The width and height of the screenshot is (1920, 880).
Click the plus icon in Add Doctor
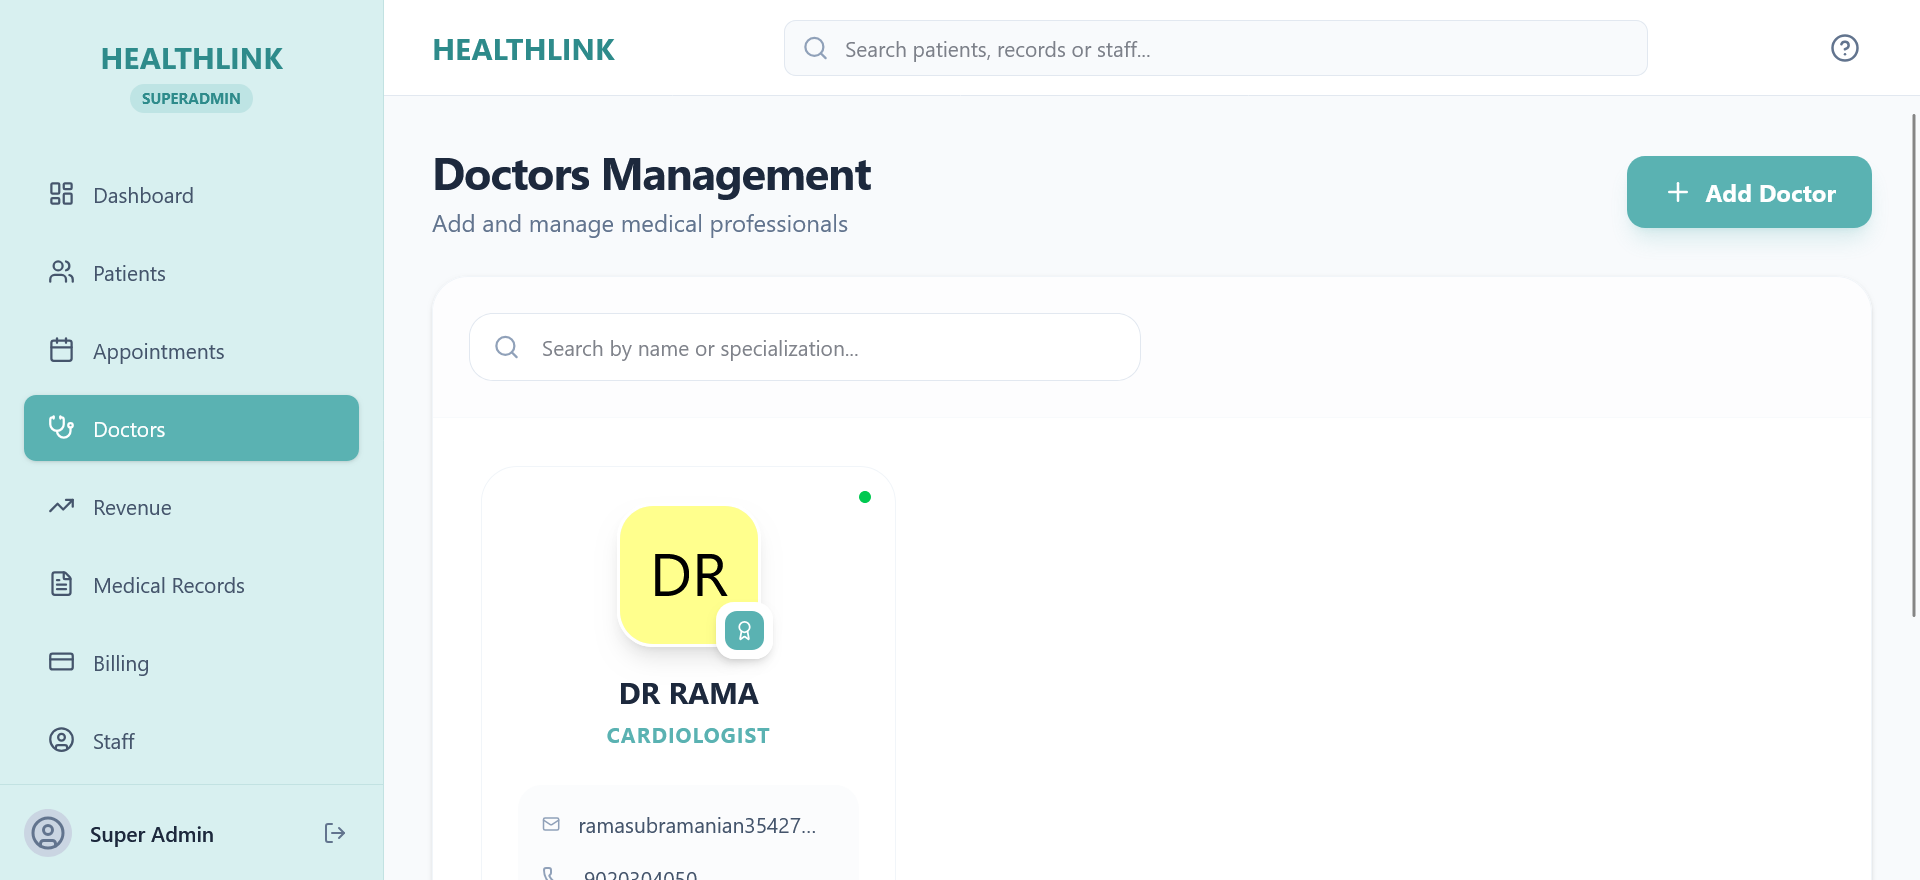click(1678, 192)
